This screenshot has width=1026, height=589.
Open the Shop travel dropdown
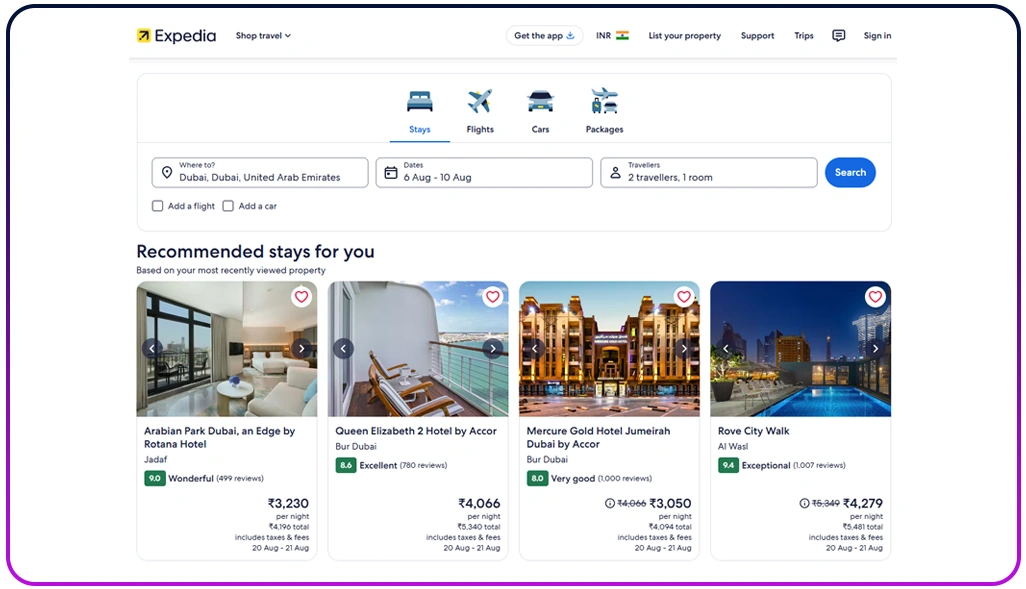pos(262,35)
